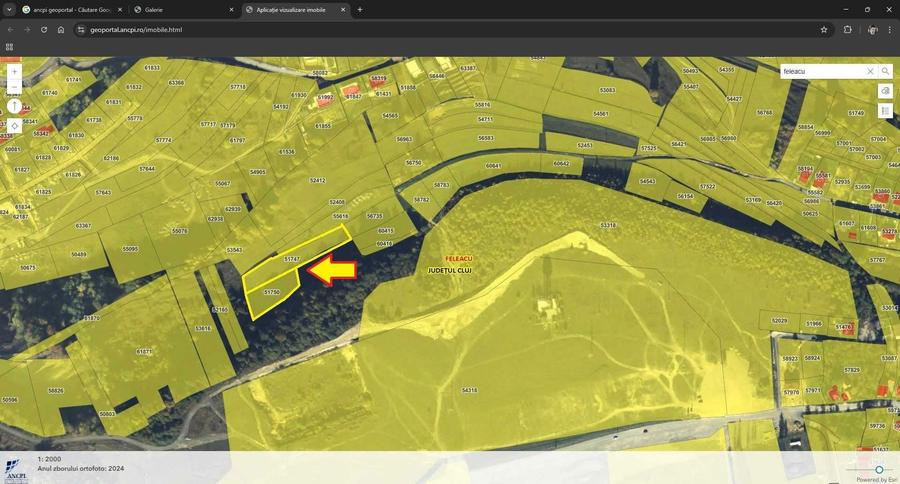Adjust the layer opacity slider handle
The height and width of the screenshot is (484, 900).
click(879, 469)
